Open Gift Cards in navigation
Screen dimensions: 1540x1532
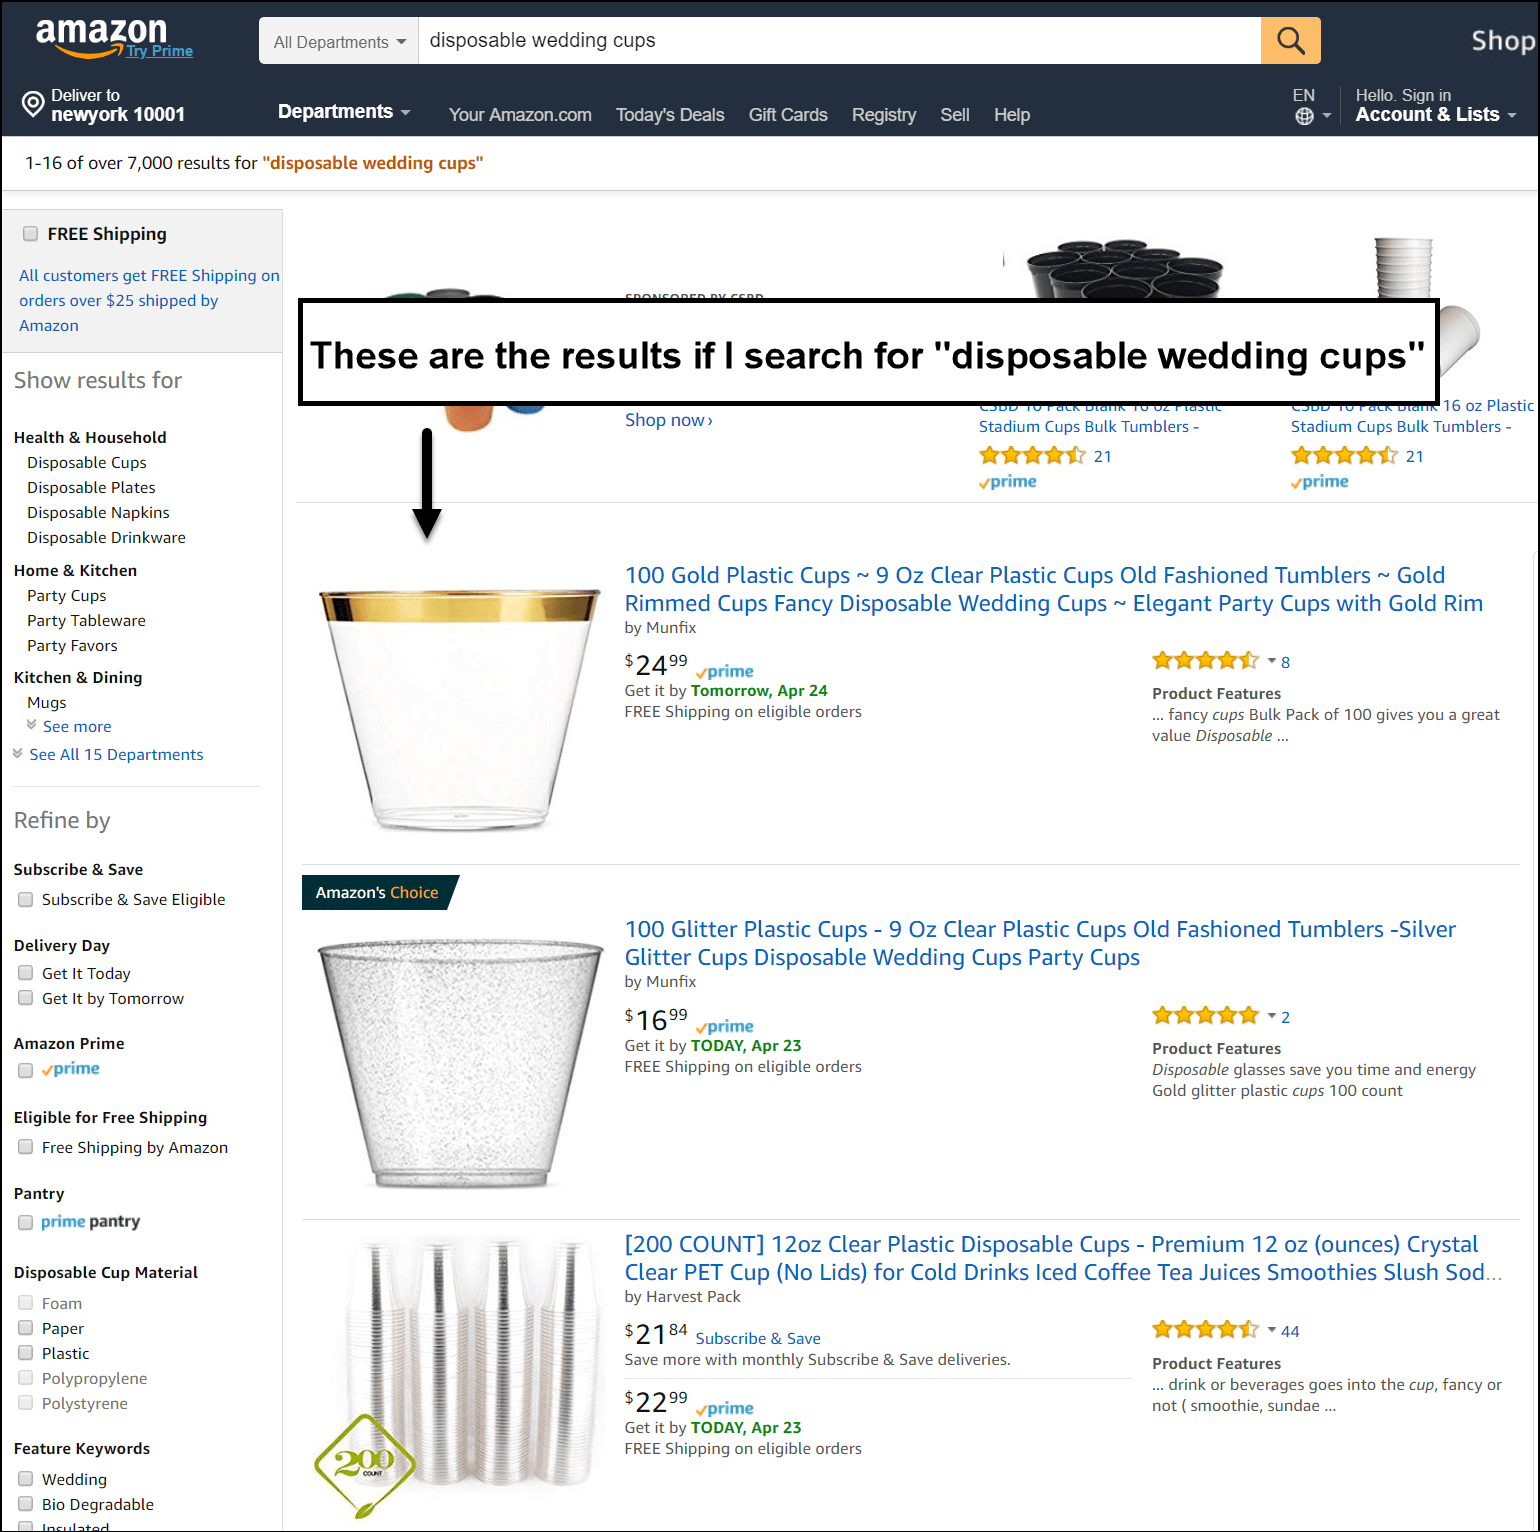(x=788, y=115)
